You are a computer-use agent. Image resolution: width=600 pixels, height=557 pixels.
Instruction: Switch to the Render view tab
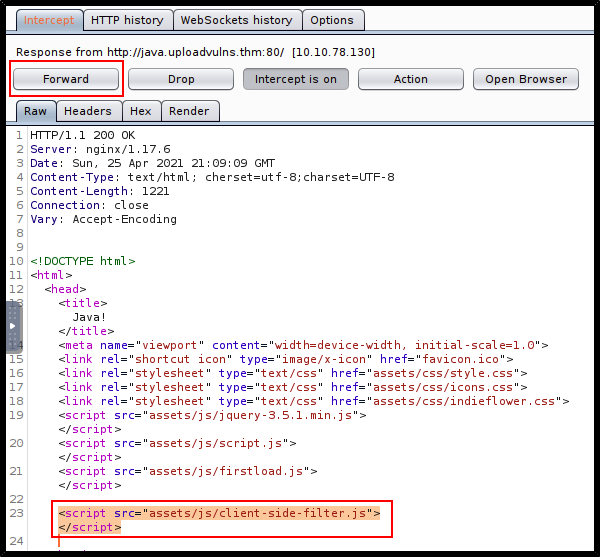(x=189, y=111)
